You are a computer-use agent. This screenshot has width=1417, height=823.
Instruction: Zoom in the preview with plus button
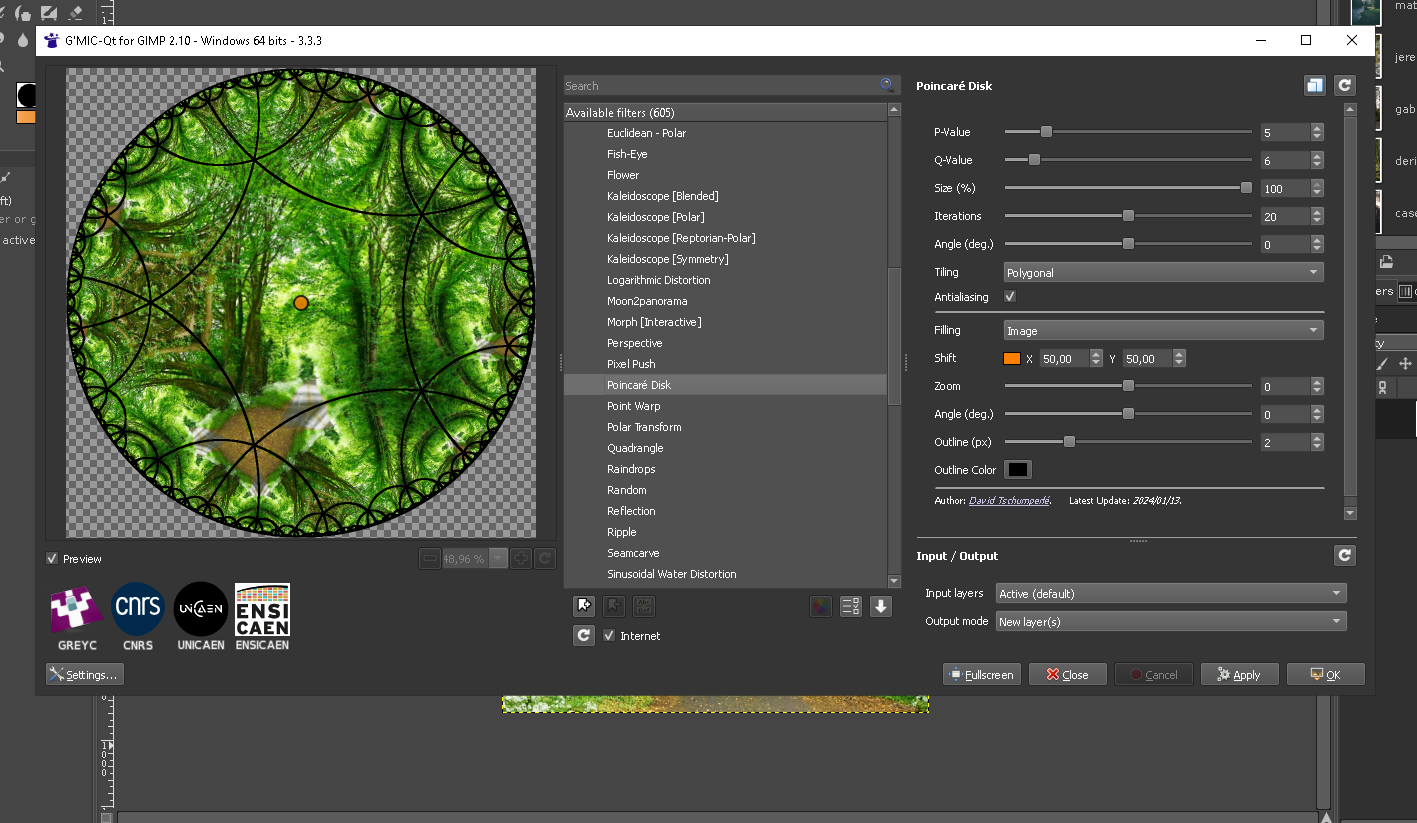coord(521,559)
